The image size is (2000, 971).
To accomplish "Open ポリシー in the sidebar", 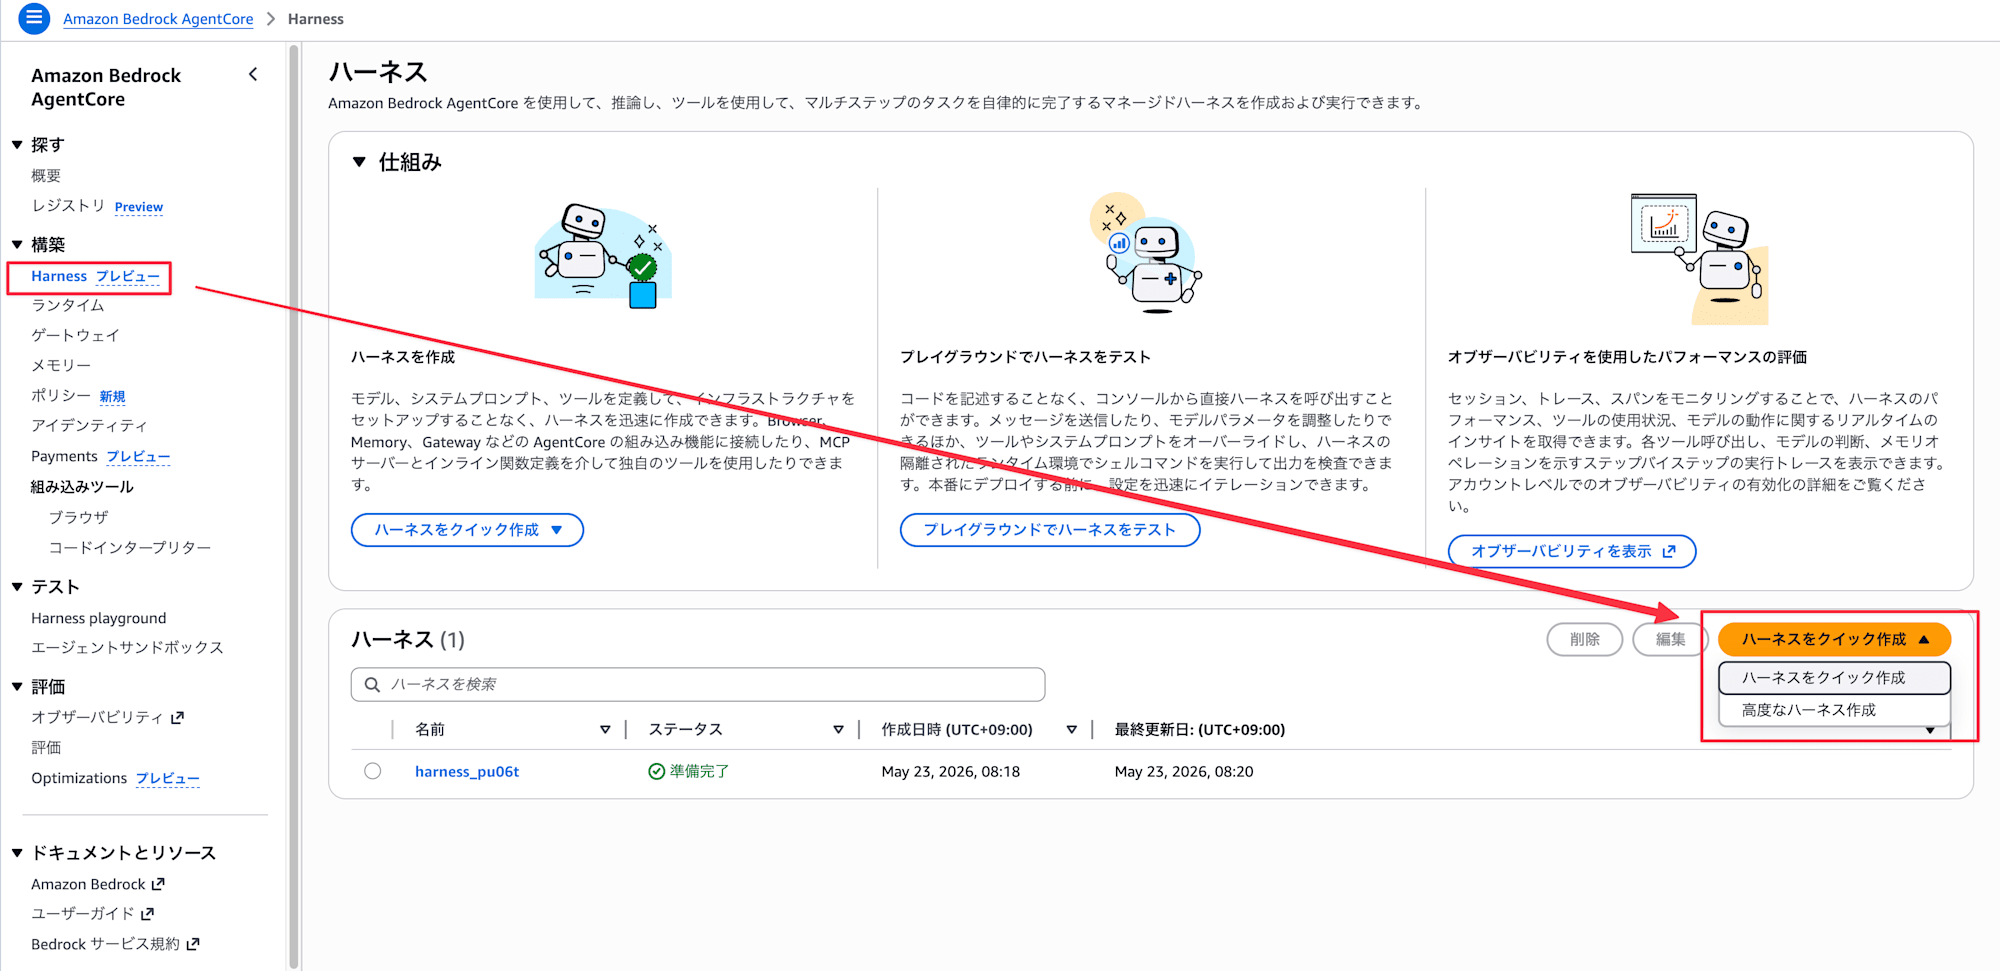I will point(61,396).
